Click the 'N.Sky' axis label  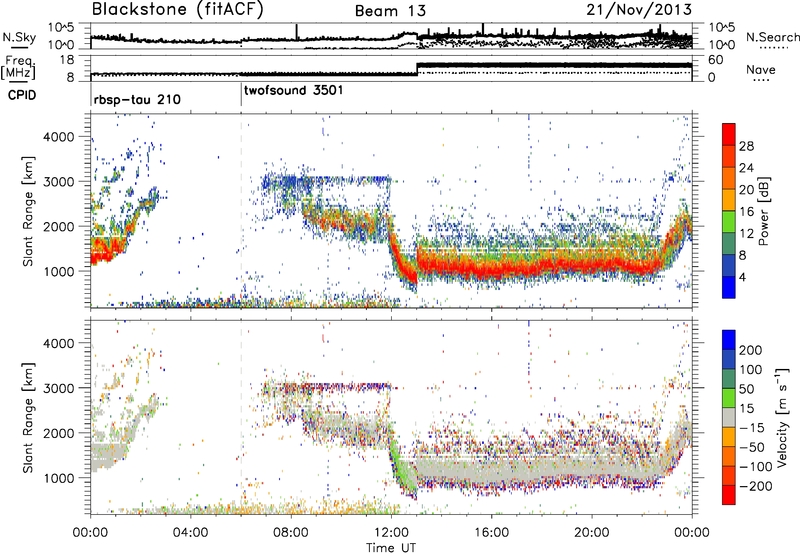pos(19,37)
